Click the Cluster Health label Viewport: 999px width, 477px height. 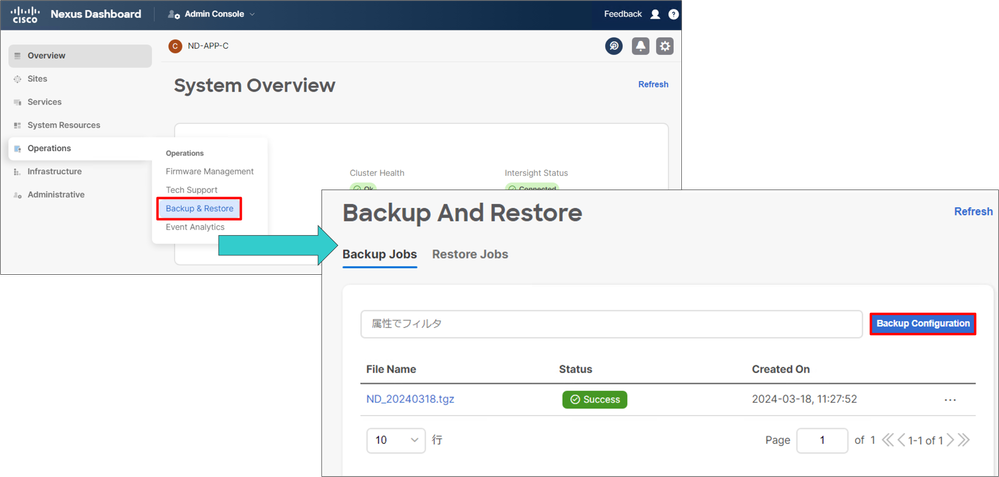click(x=377, y=173)
